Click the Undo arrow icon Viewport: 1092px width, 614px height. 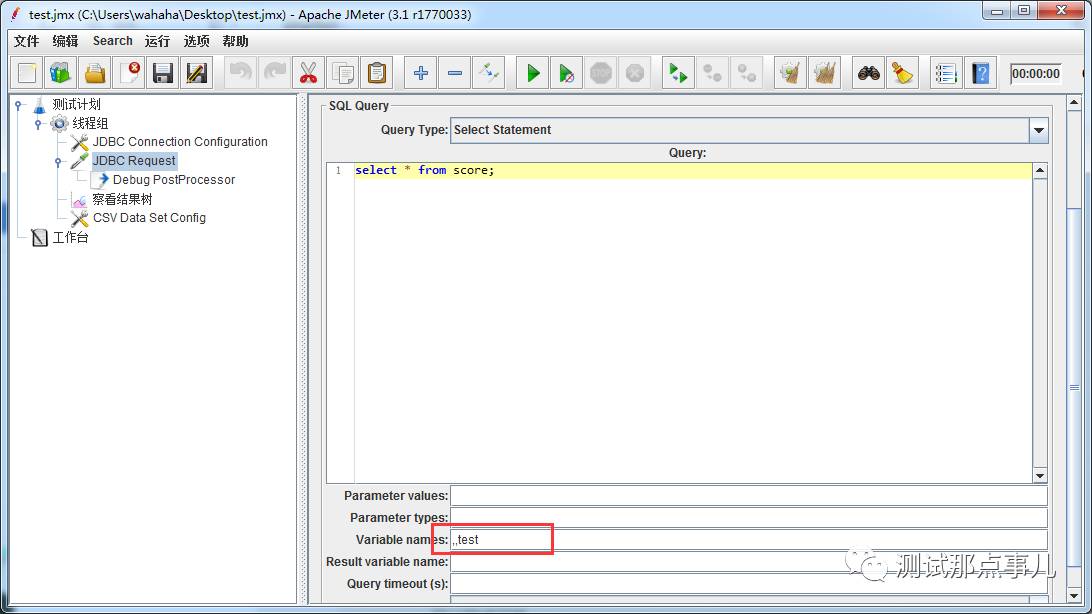pos(241,73)
